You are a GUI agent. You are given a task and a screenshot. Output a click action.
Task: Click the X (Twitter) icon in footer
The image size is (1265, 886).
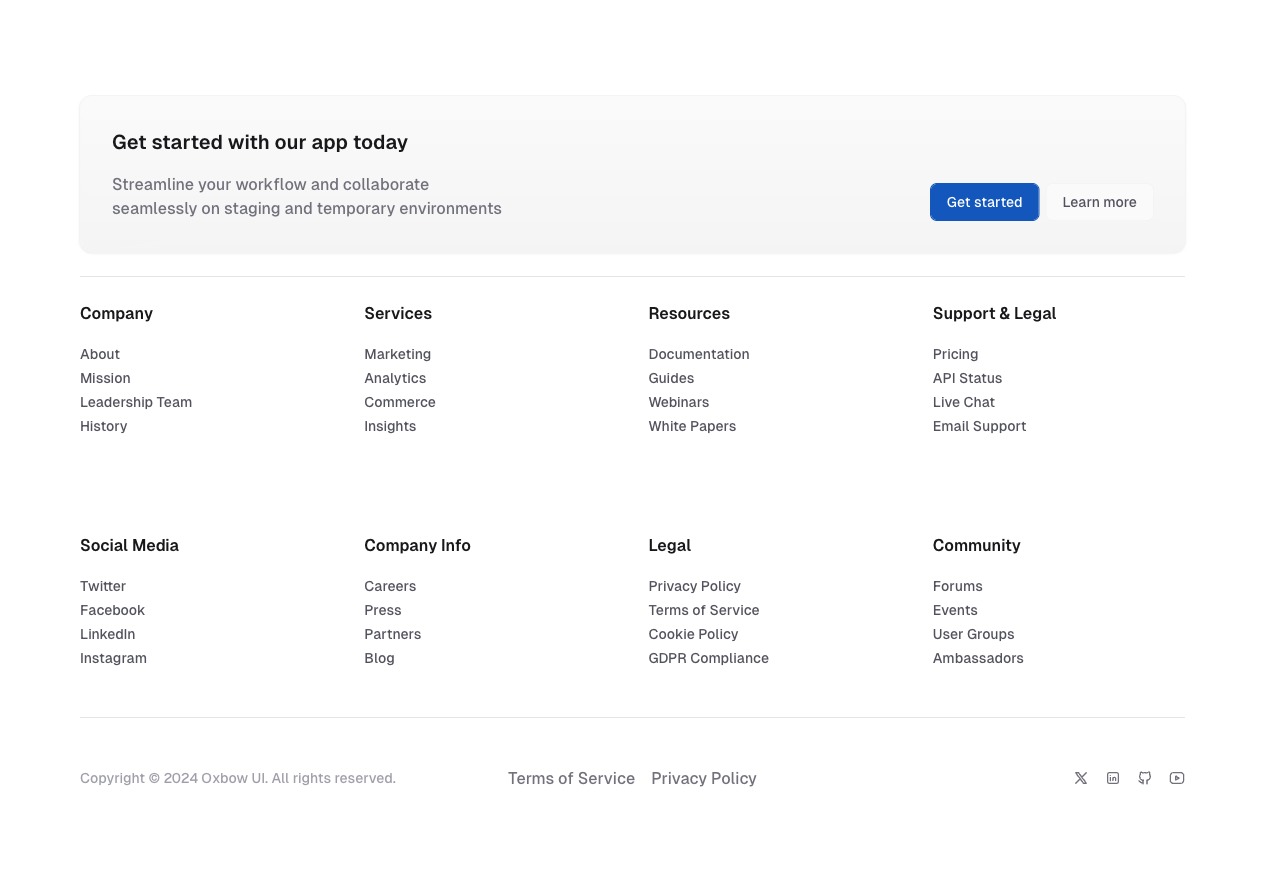(x=1081, y=778)
